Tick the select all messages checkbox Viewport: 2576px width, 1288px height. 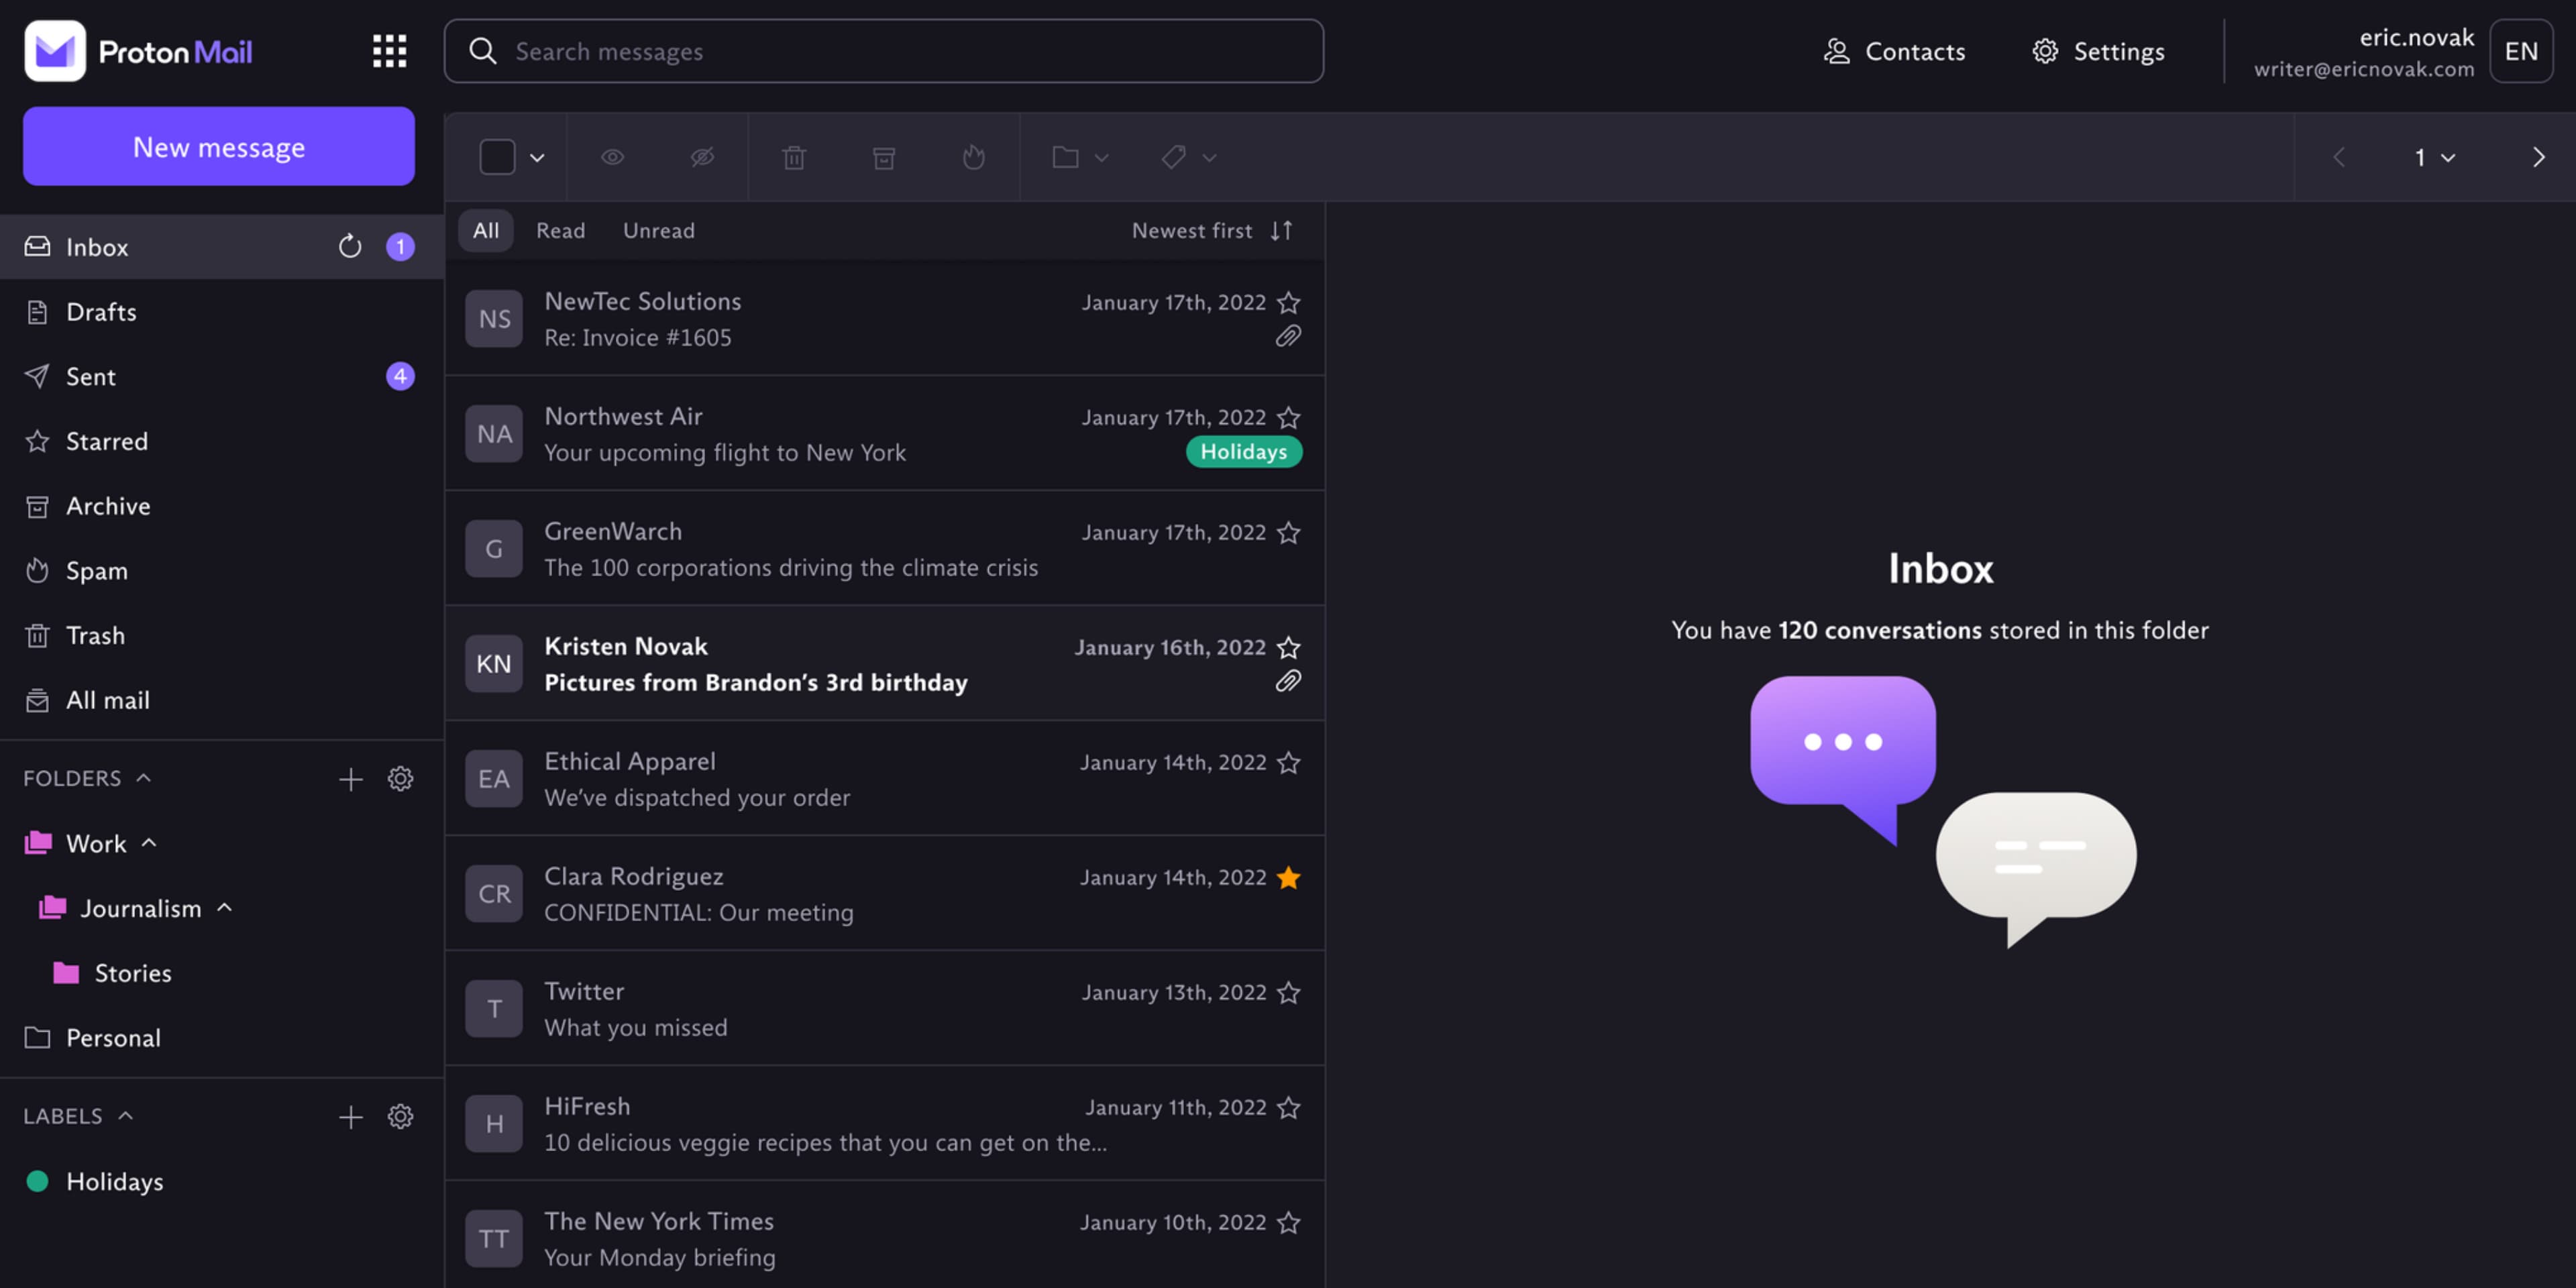[497, 157]
